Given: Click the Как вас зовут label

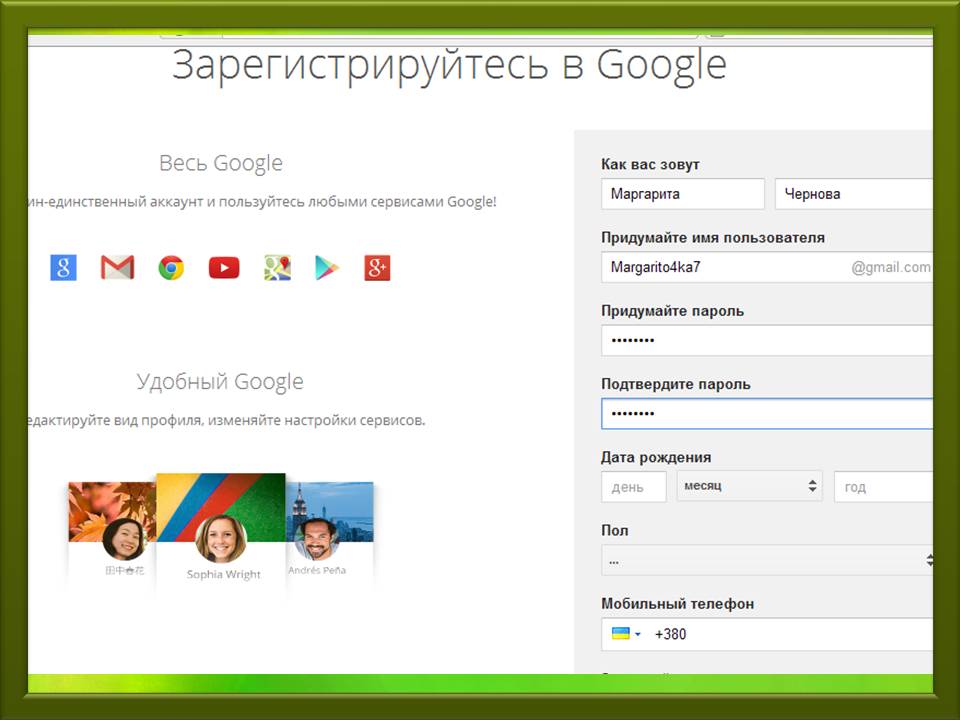Looking at the screenshot, I should 650,164.
